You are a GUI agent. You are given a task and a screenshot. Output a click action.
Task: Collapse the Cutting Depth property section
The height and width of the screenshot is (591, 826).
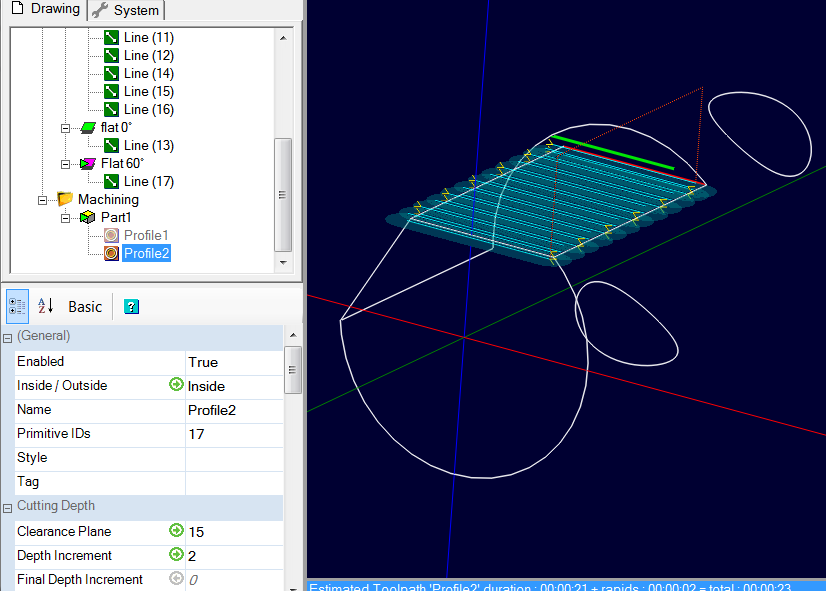click(7, 507)
